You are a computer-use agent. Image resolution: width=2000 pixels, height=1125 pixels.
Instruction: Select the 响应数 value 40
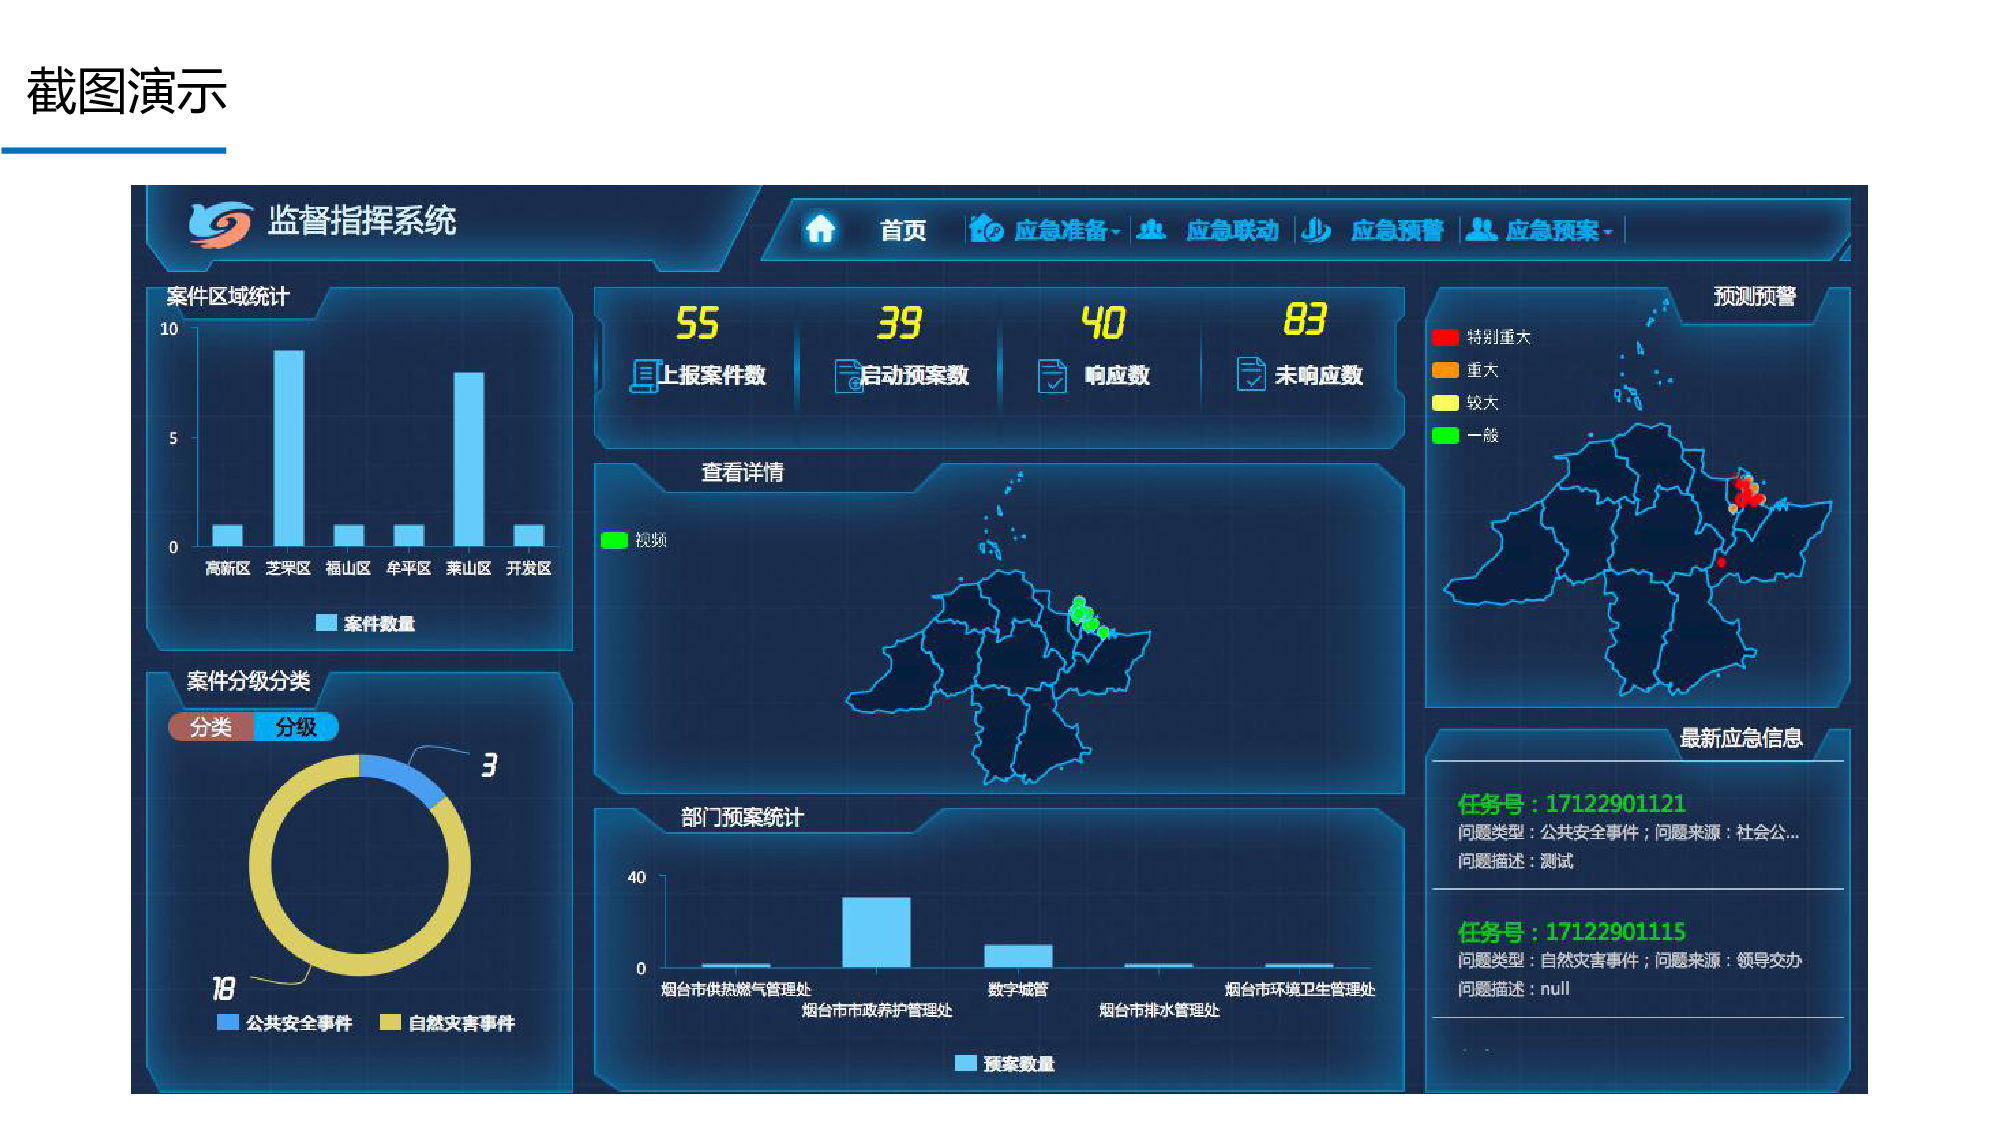1103,323
